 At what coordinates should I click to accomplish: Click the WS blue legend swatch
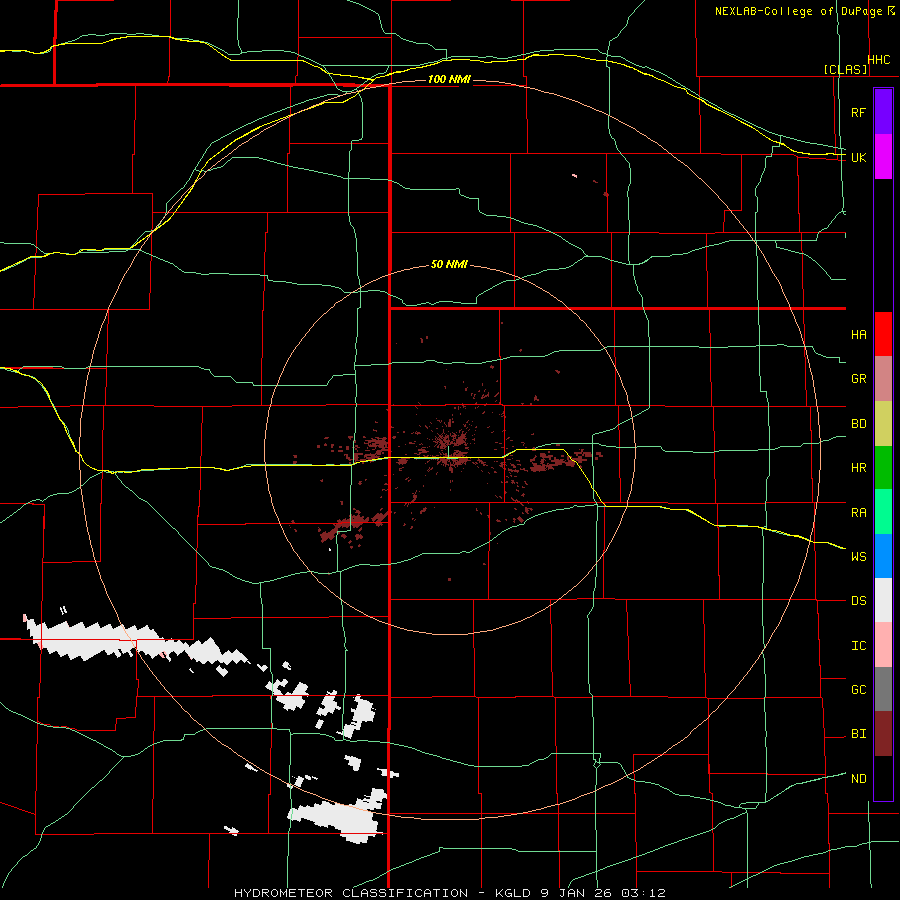pyautogui.click(x=883, y=556)
